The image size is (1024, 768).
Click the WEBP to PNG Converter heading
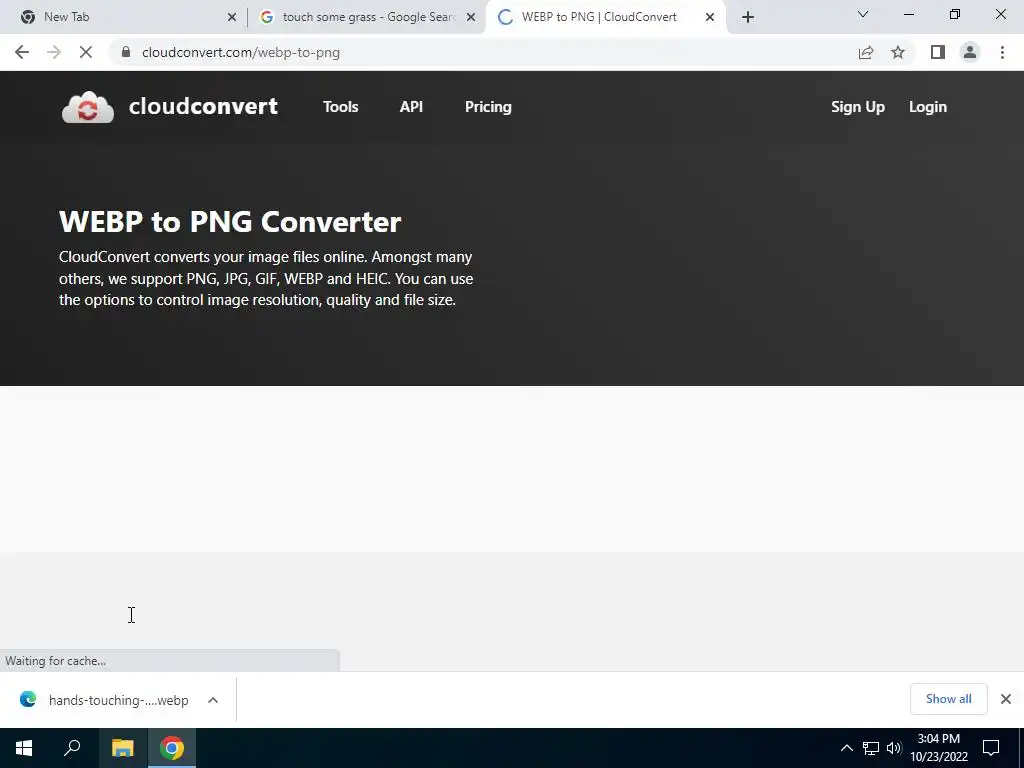tap(230, 222)
